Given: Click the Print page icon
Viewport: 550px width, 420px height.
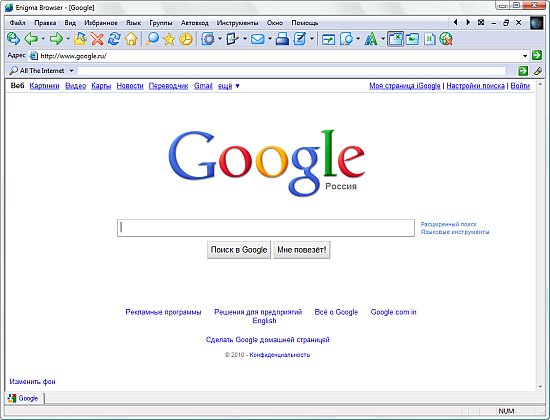Looking at the screenshot, I should click(282, 39).
